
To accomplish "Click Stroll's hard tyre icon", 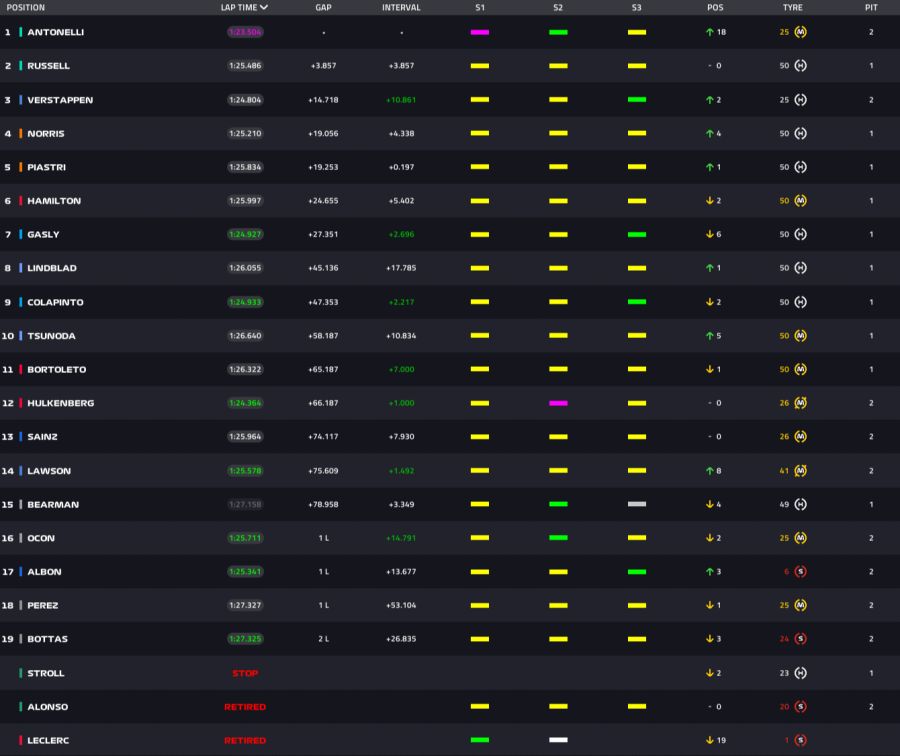I will point(801,673).
